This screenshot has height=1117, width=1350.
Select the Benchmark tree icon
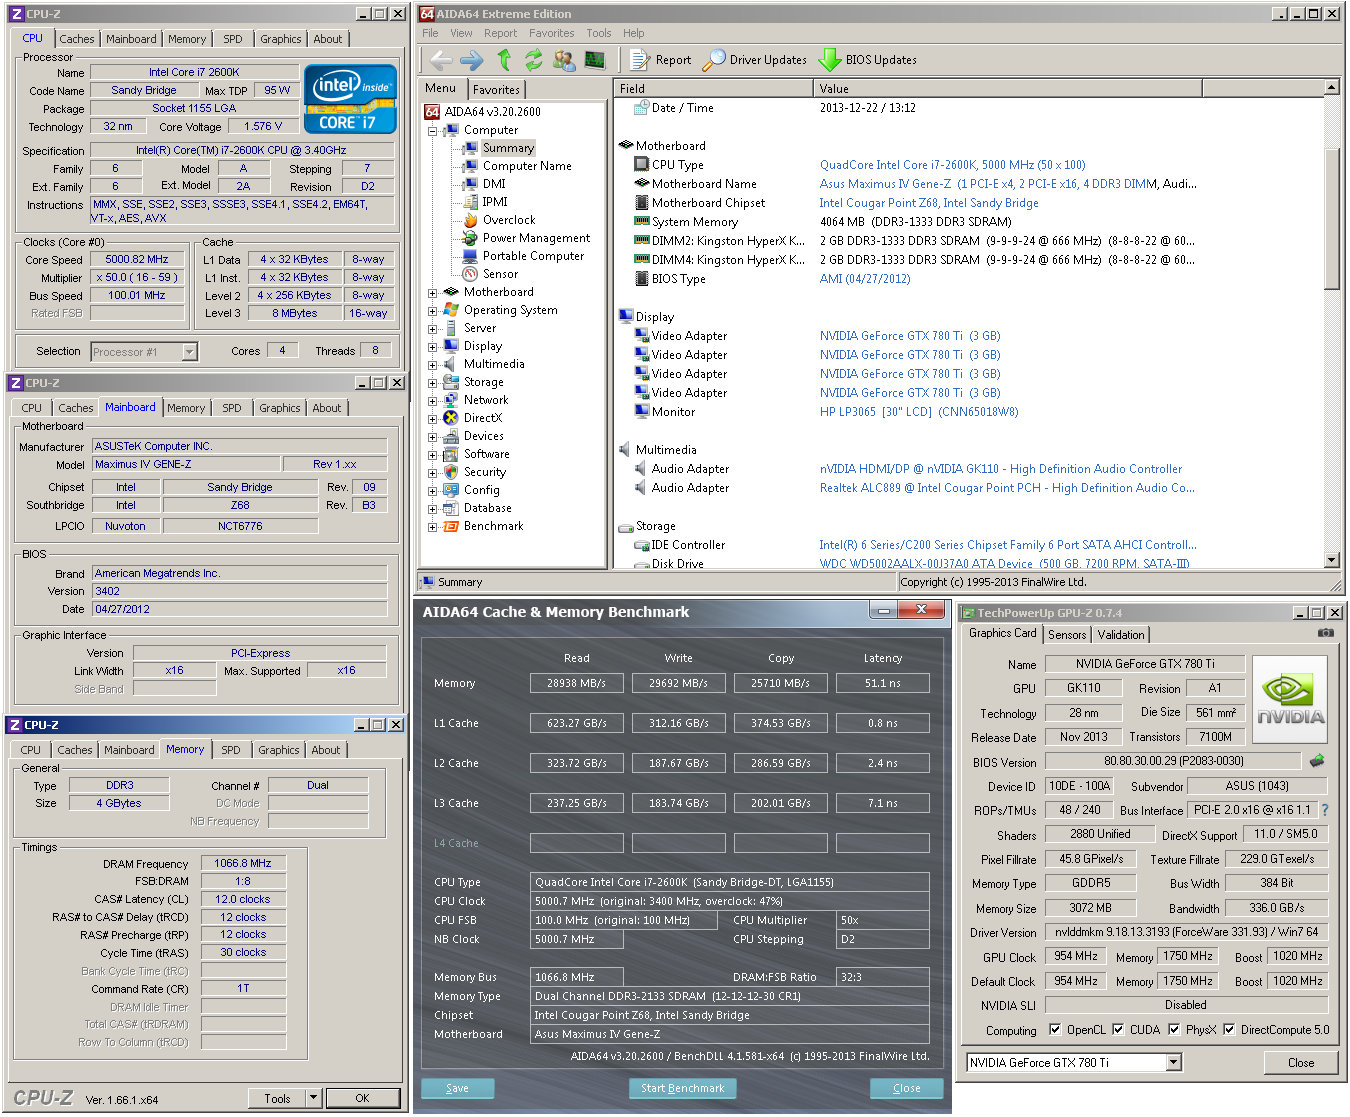[x=451, y=526]
